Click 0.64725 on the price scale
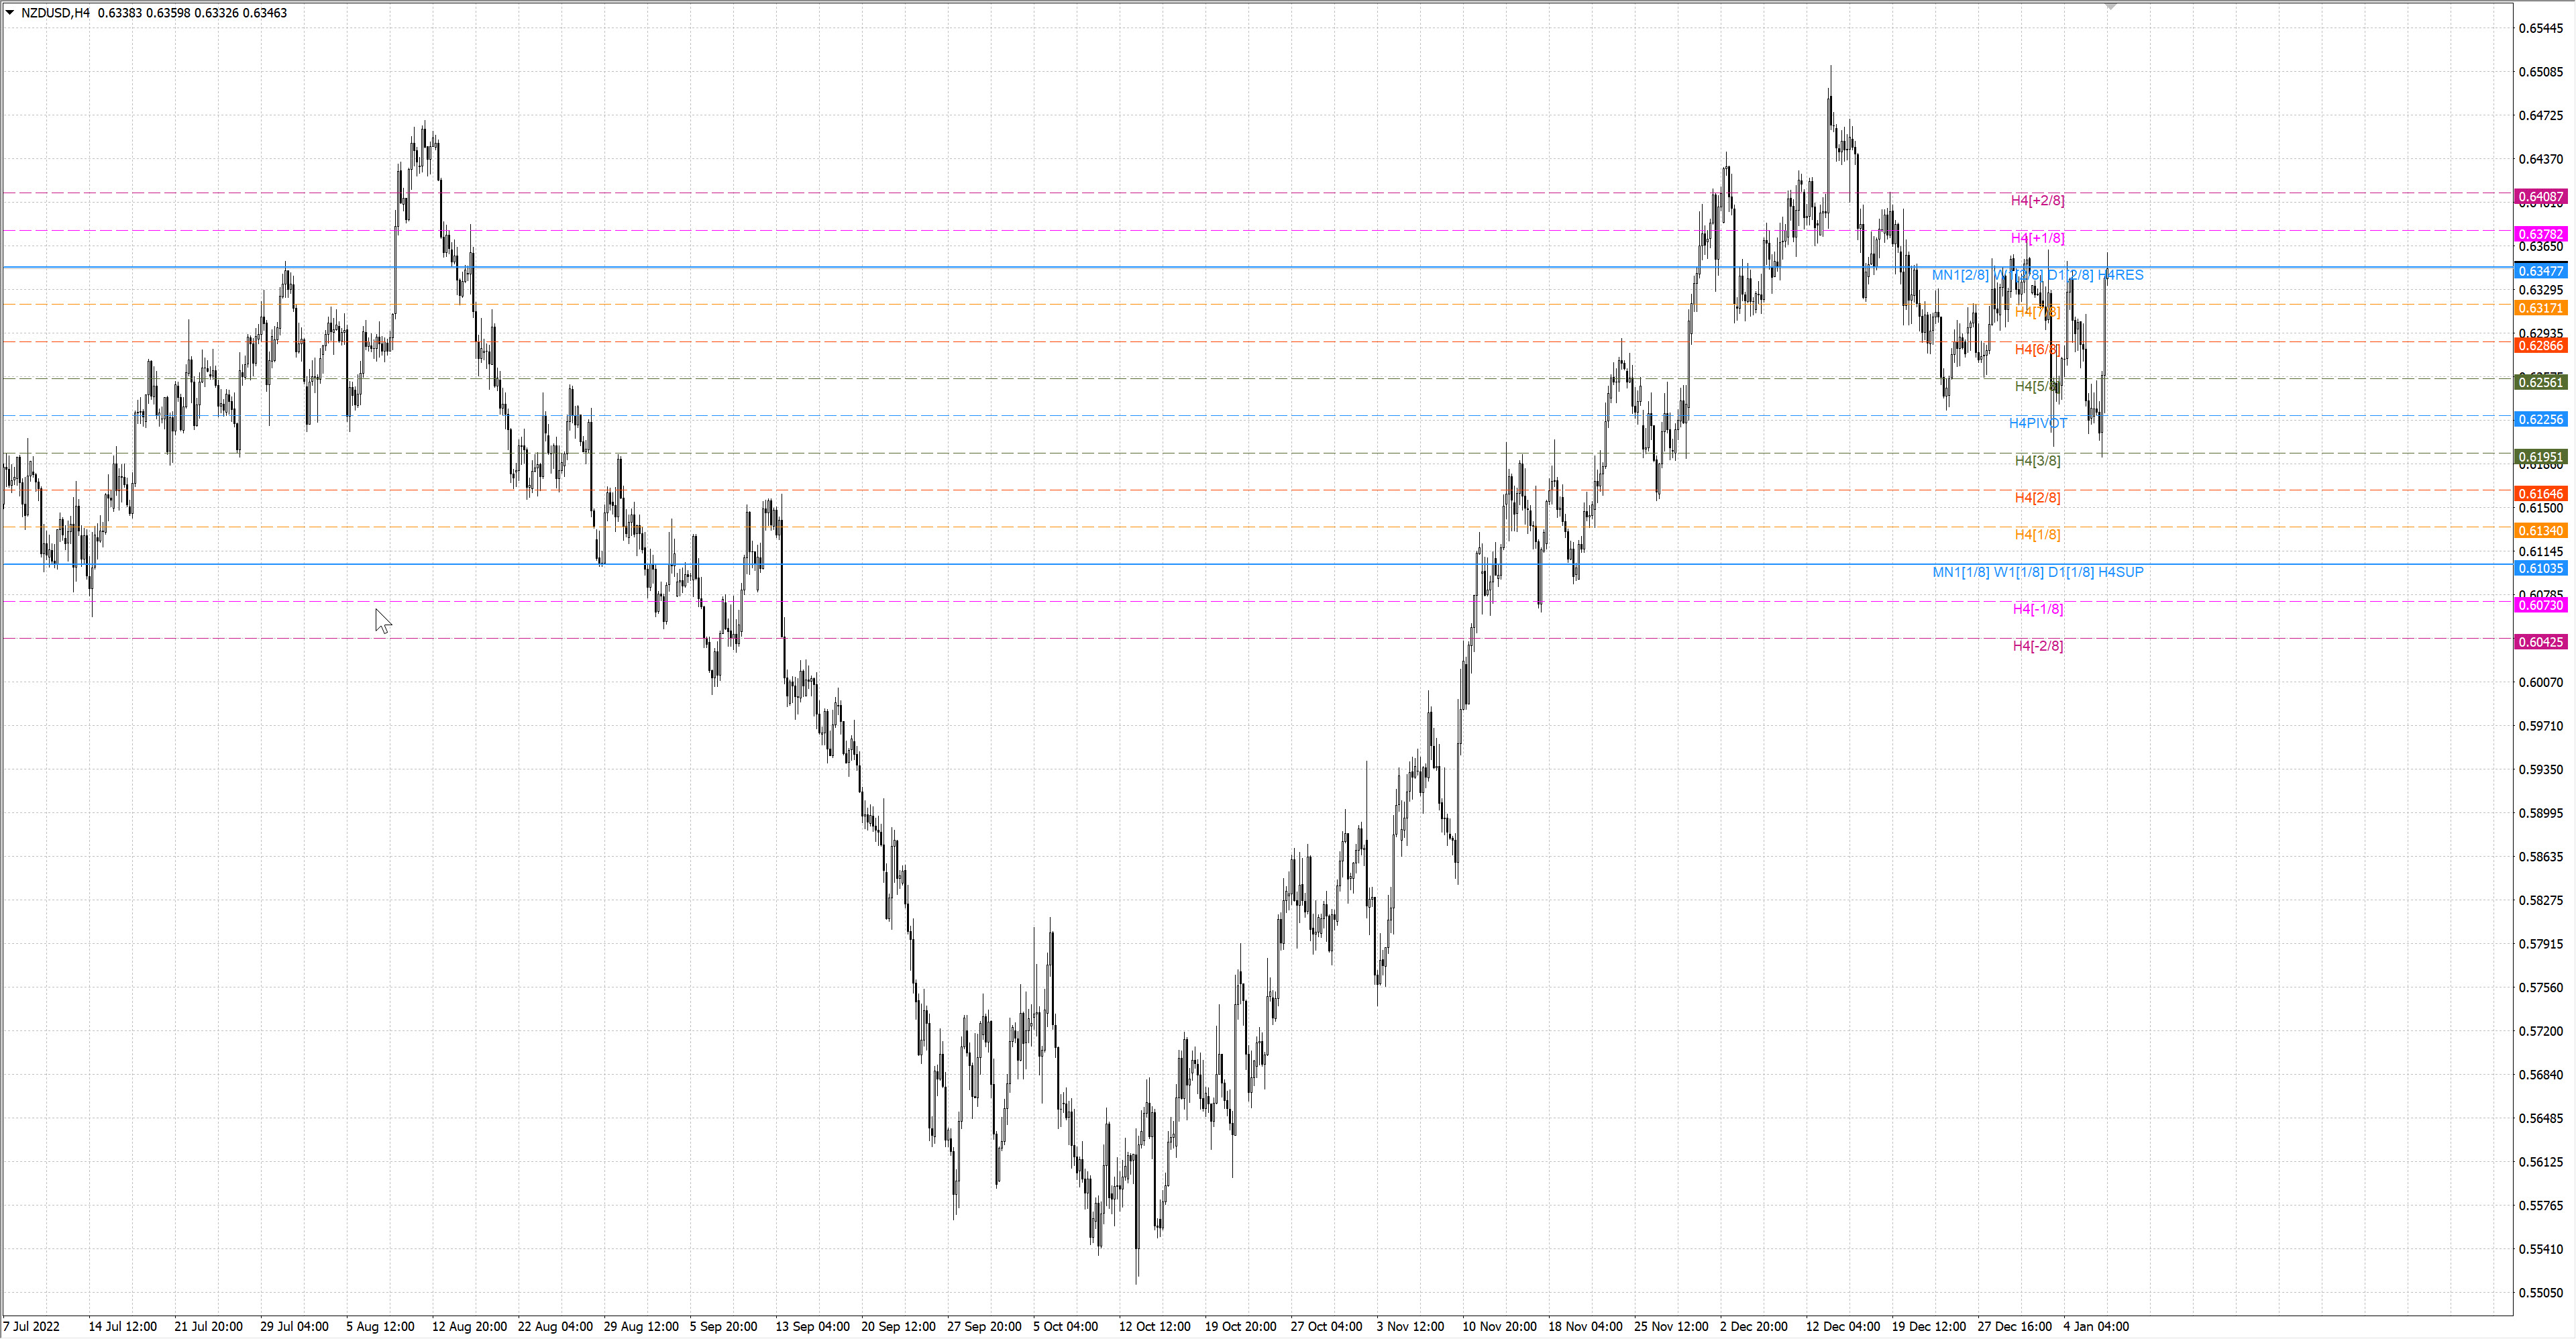 tap(2540, 116)
